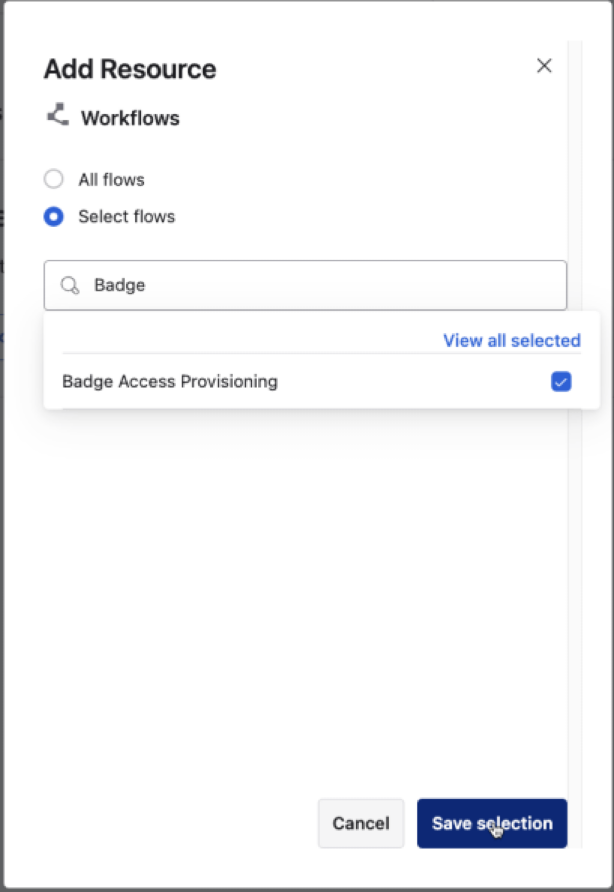Click the Workflows section header

[x=129, y=117]
